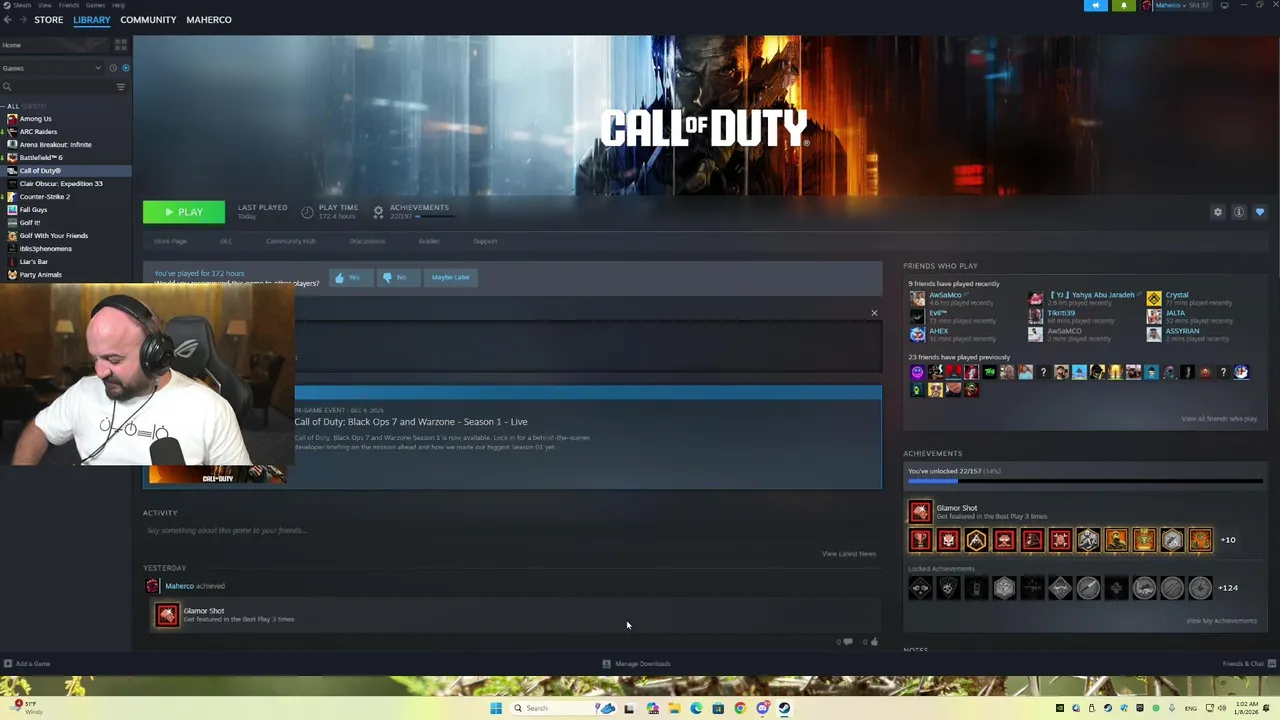This screenshot has width=1280, height=720.
Task: Toggle favorite heart icon
Action: click(1259, 212)
